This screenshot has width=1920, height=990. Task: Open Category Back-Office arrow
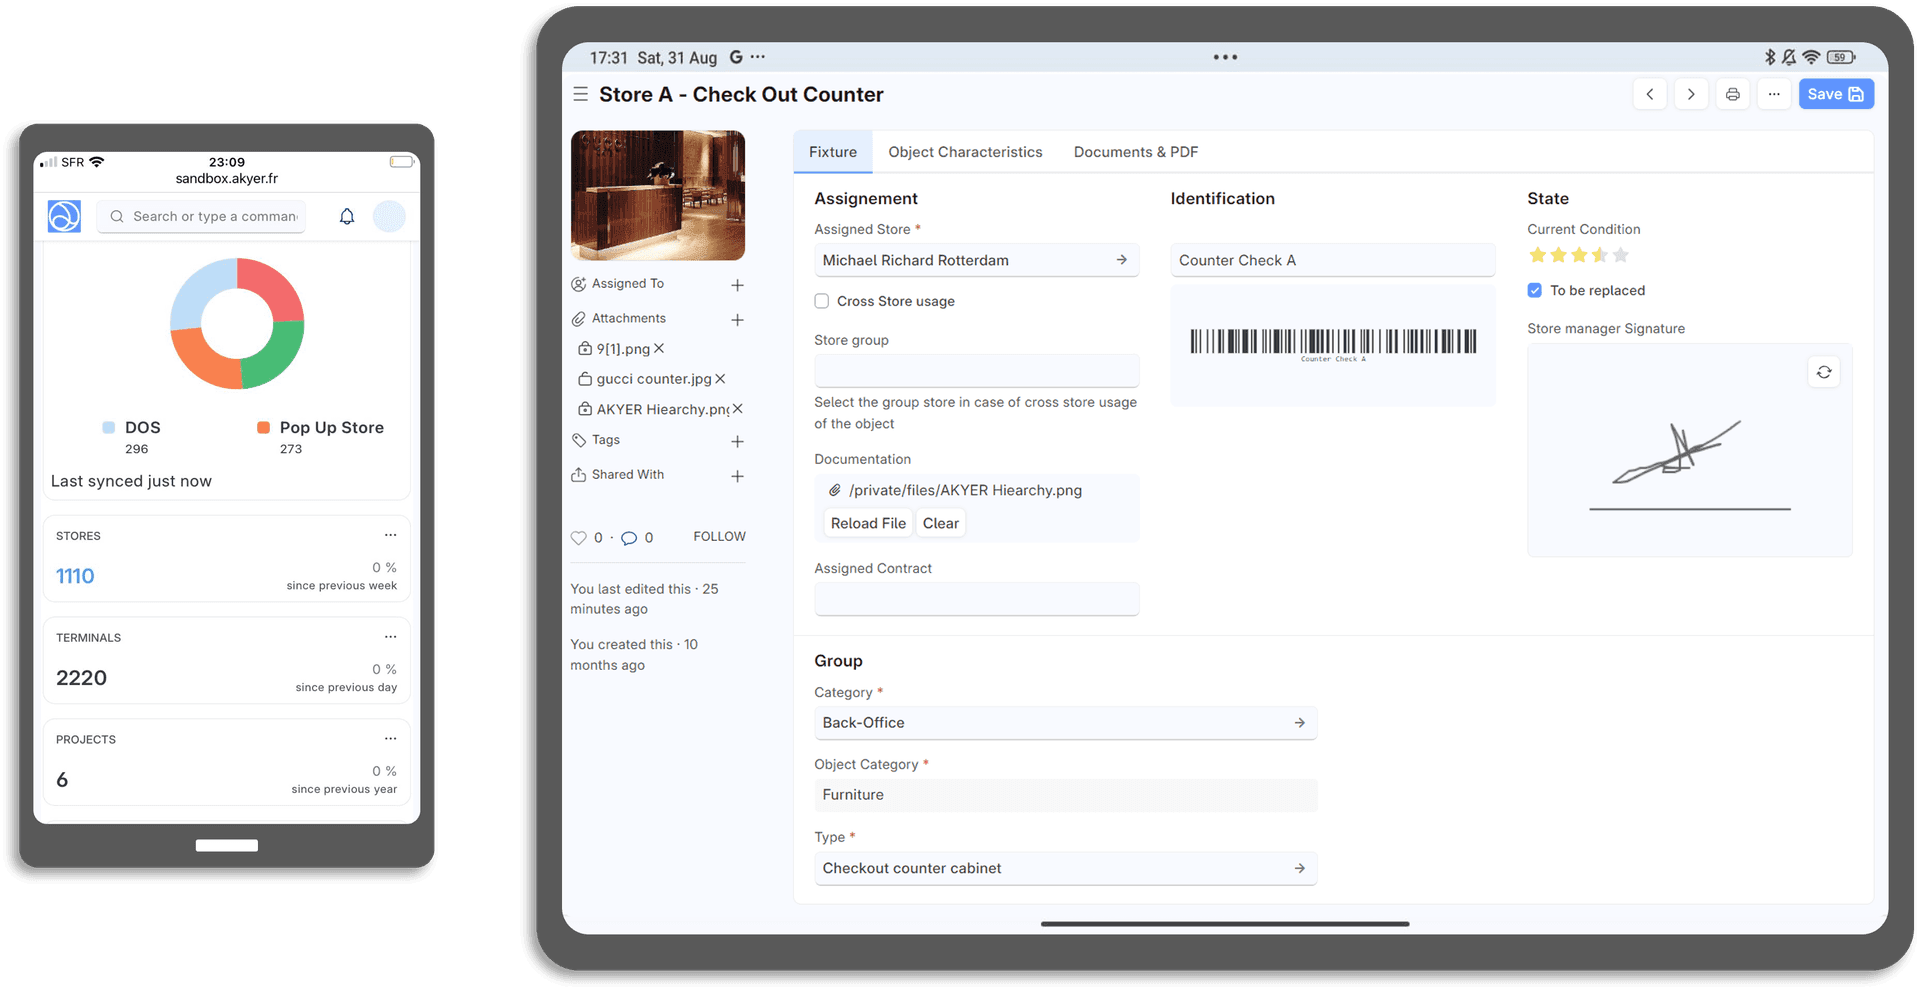coord(1300,723)
